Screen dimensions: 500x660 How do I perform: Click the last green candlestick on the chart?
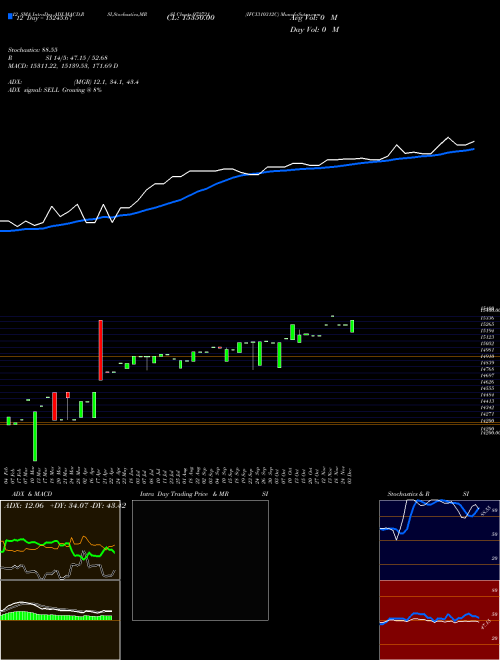click(x=352, y=326)
